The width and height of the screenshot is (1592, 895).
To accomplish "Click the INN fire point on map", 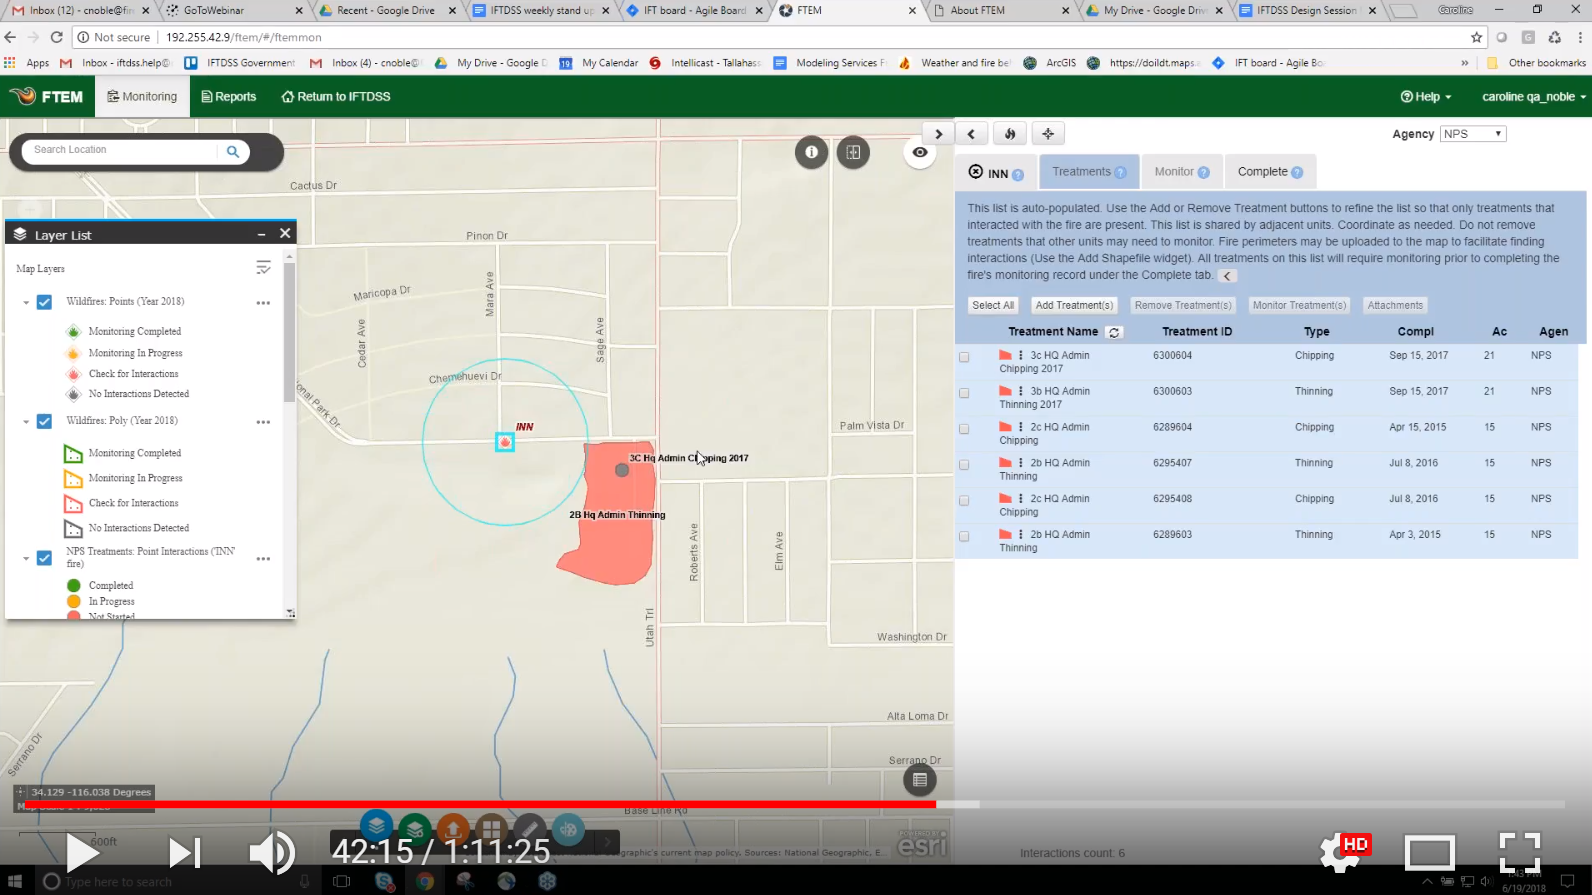I will pyautogui.click(x=505, y=442).
